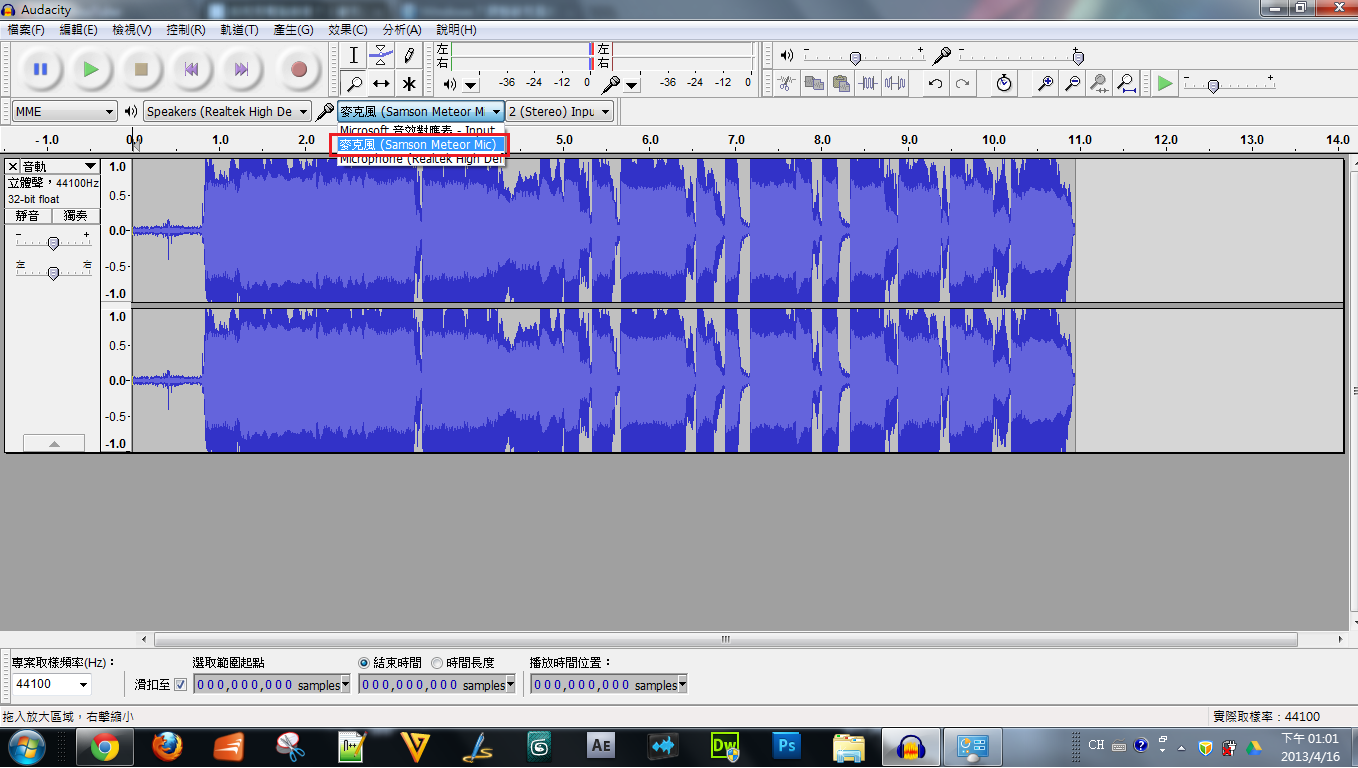
Task: Click the Trim audio icon
Action: (868, 84)
